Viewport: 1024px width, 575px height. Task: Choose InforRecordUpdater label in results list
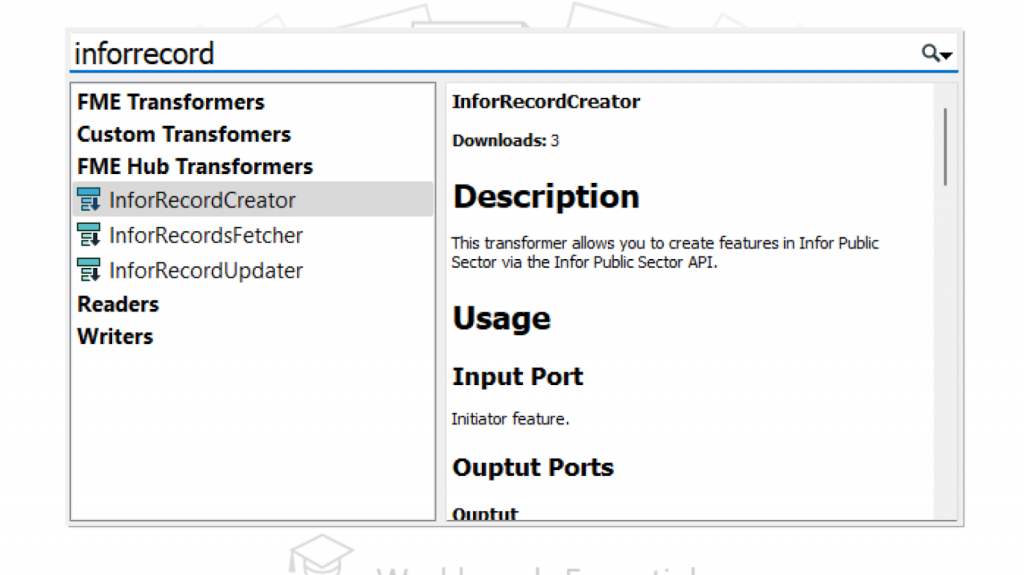coord(206,271)
